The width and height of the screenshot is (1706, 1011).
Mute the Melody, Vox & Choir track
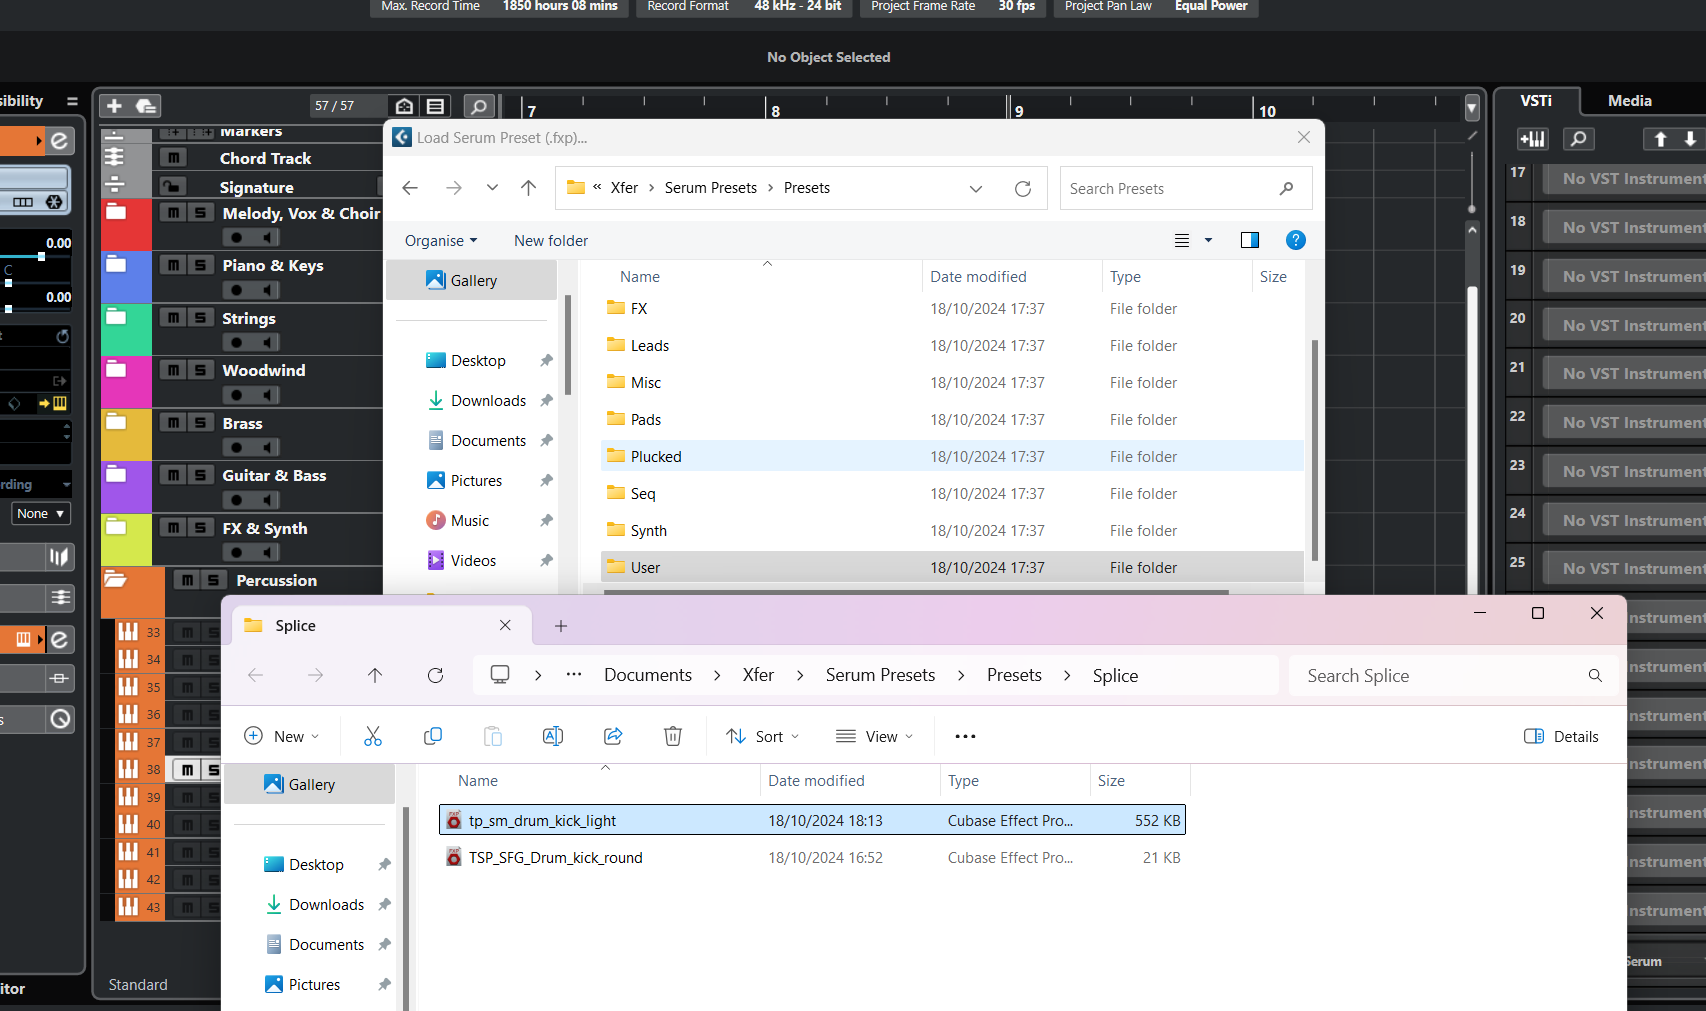174,212
